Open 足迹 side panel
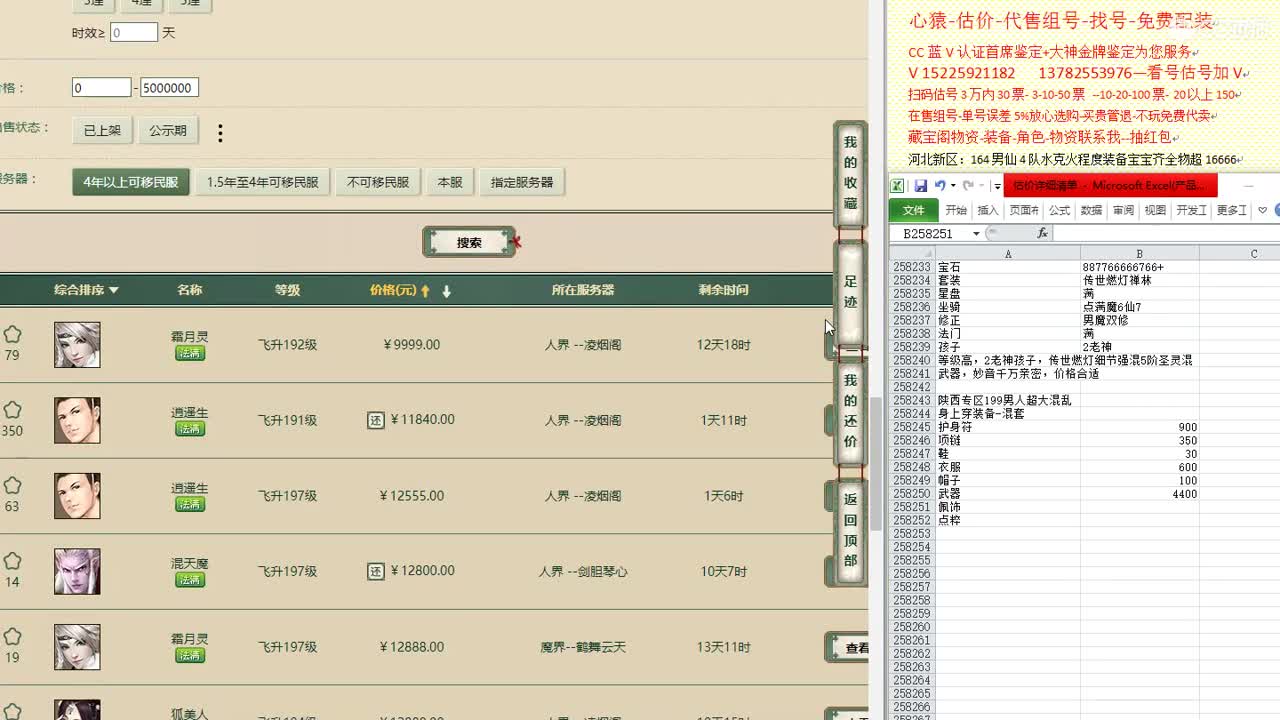The height and width of the screenshot is (720, 1280). click(850, 292)
